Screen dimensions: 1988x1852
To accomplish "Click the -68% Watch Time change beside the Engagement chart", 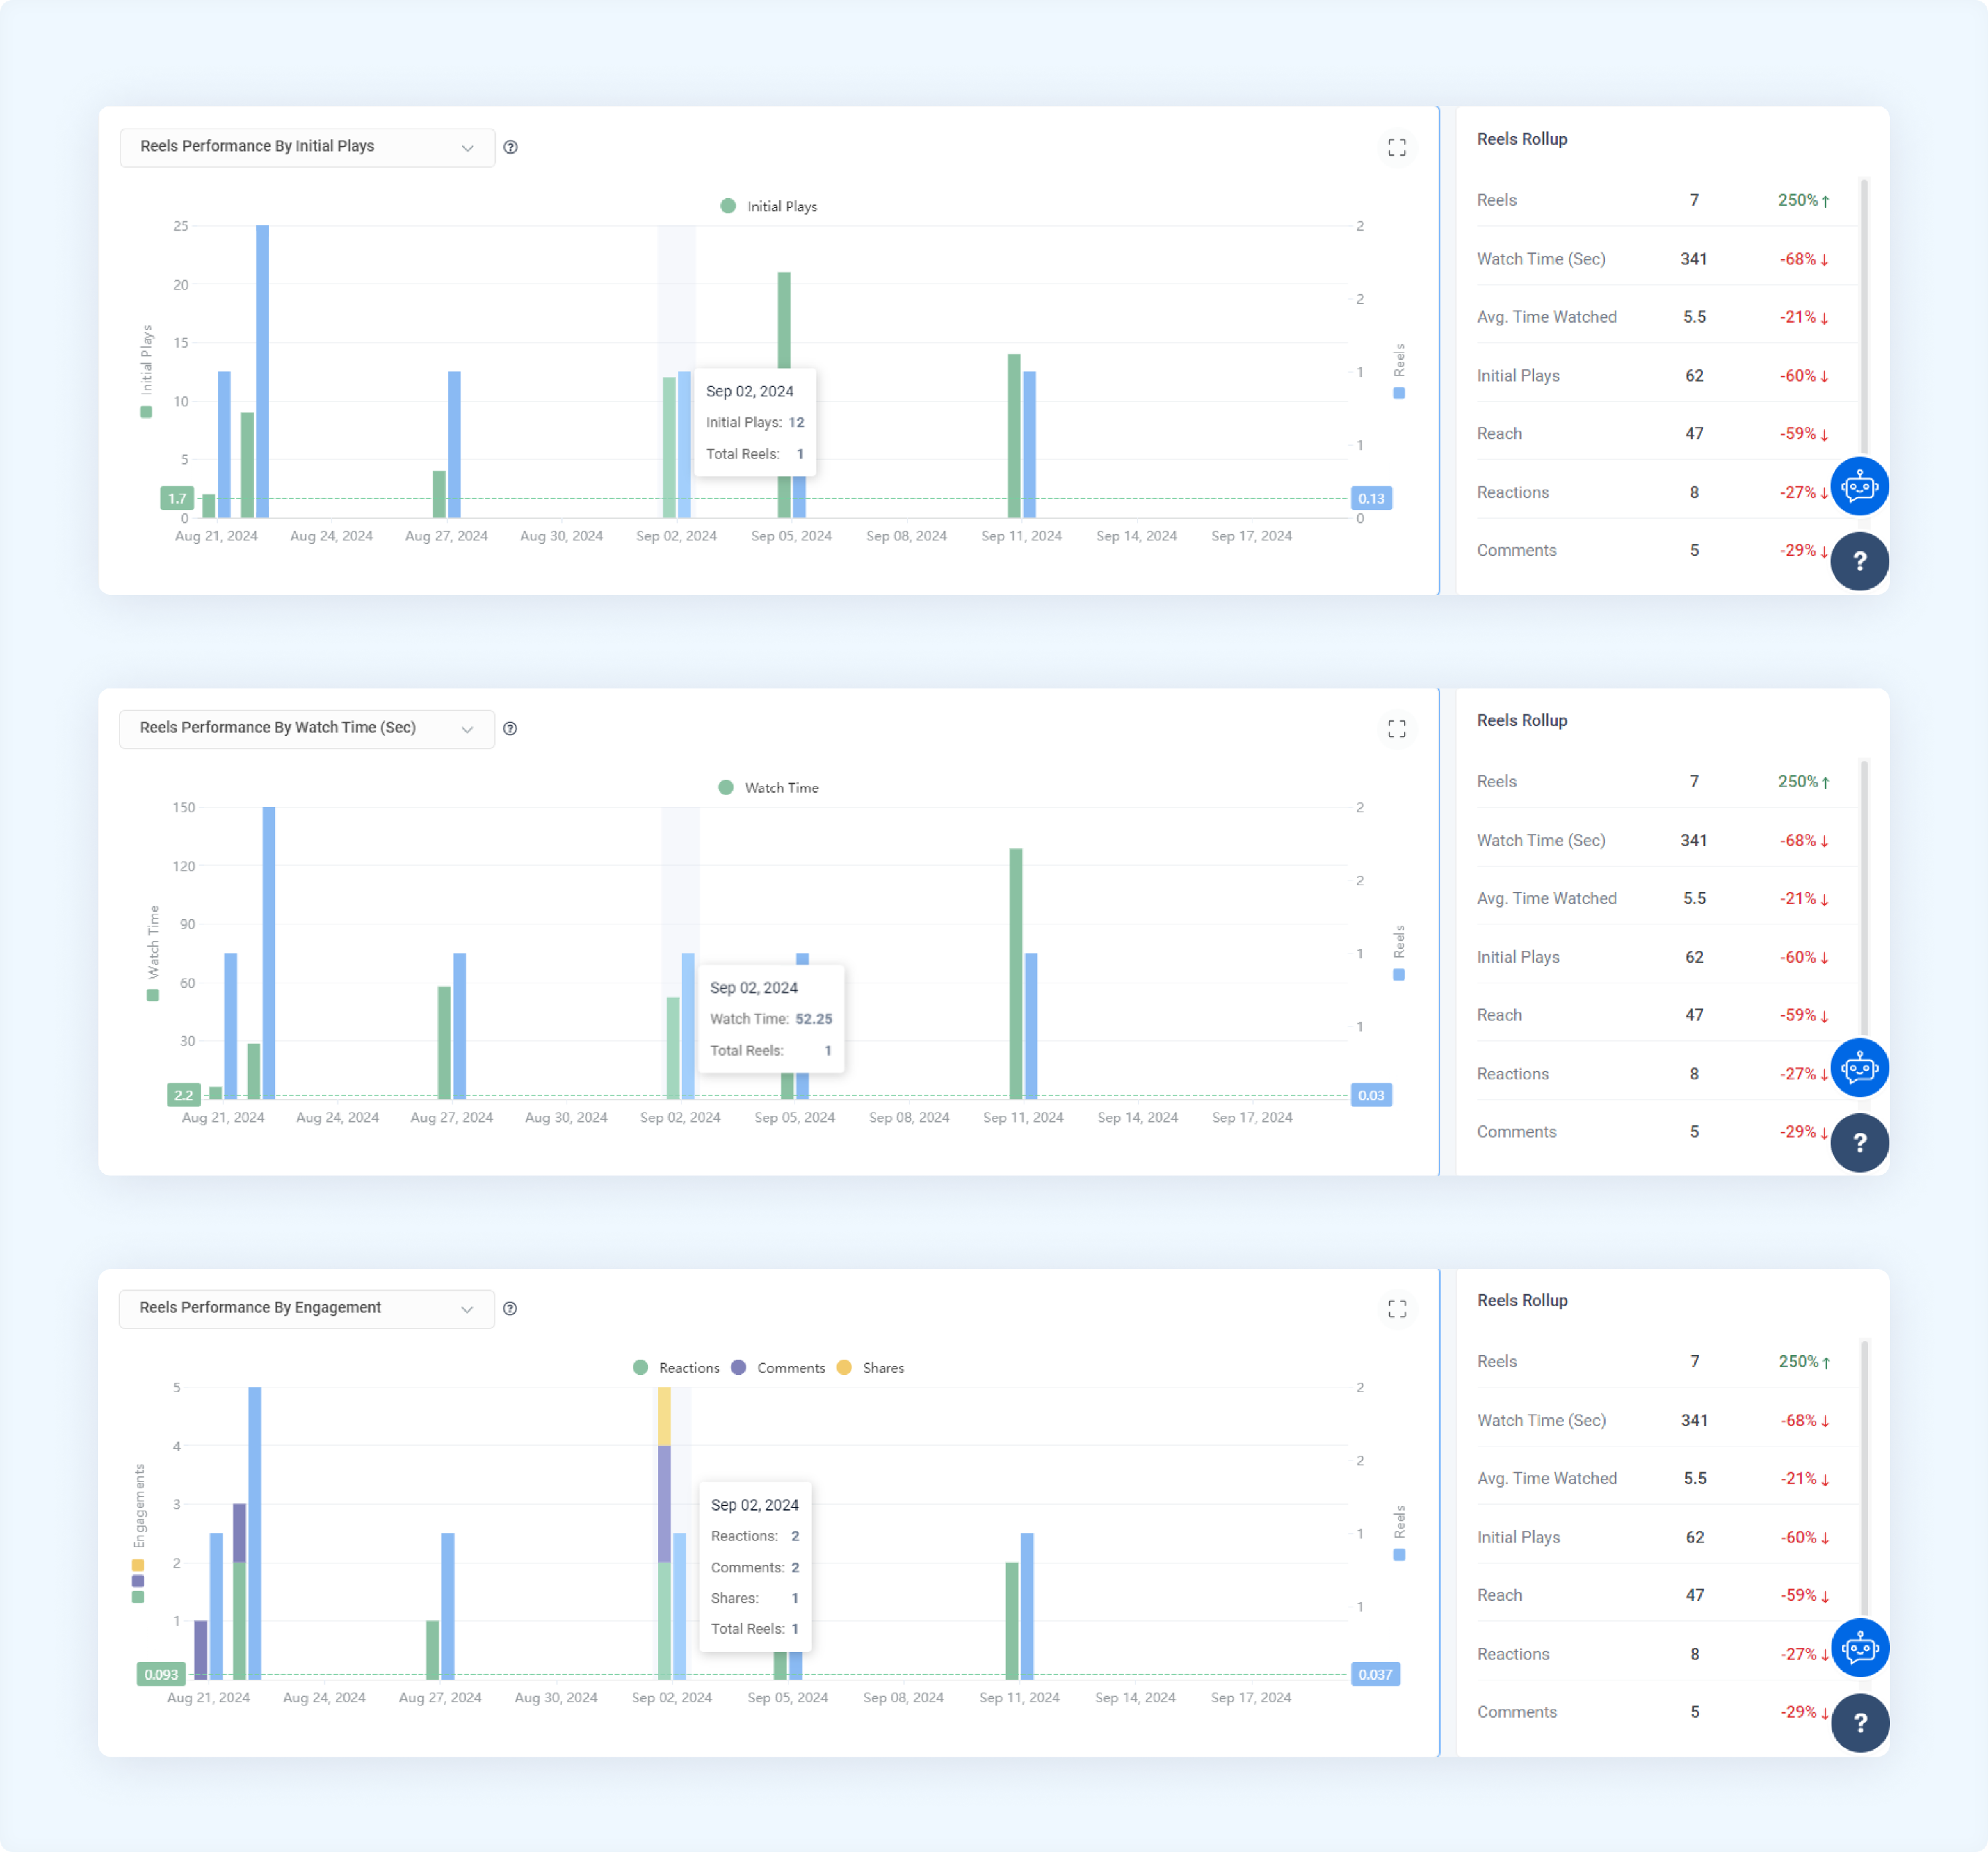I will coord(1805,1420).
